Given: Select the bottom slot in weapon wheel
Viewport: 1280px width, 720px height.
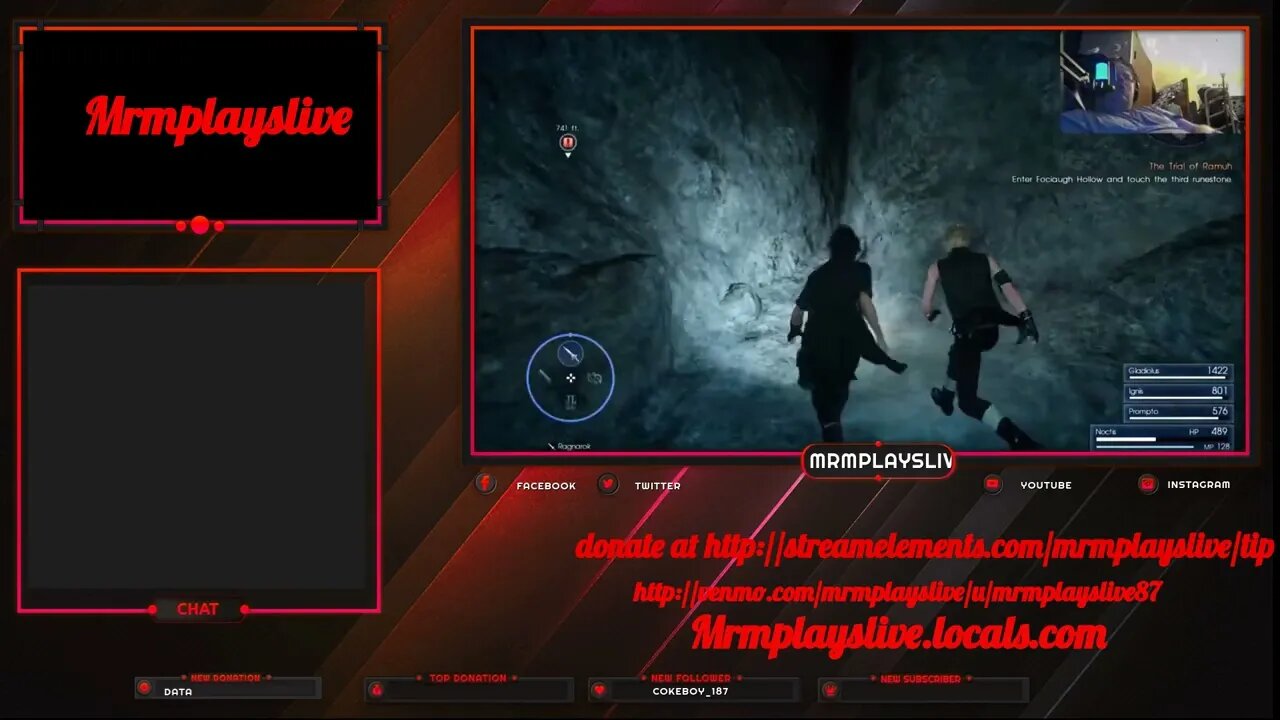Looking at the screenshot, I should tap(571, 402).
